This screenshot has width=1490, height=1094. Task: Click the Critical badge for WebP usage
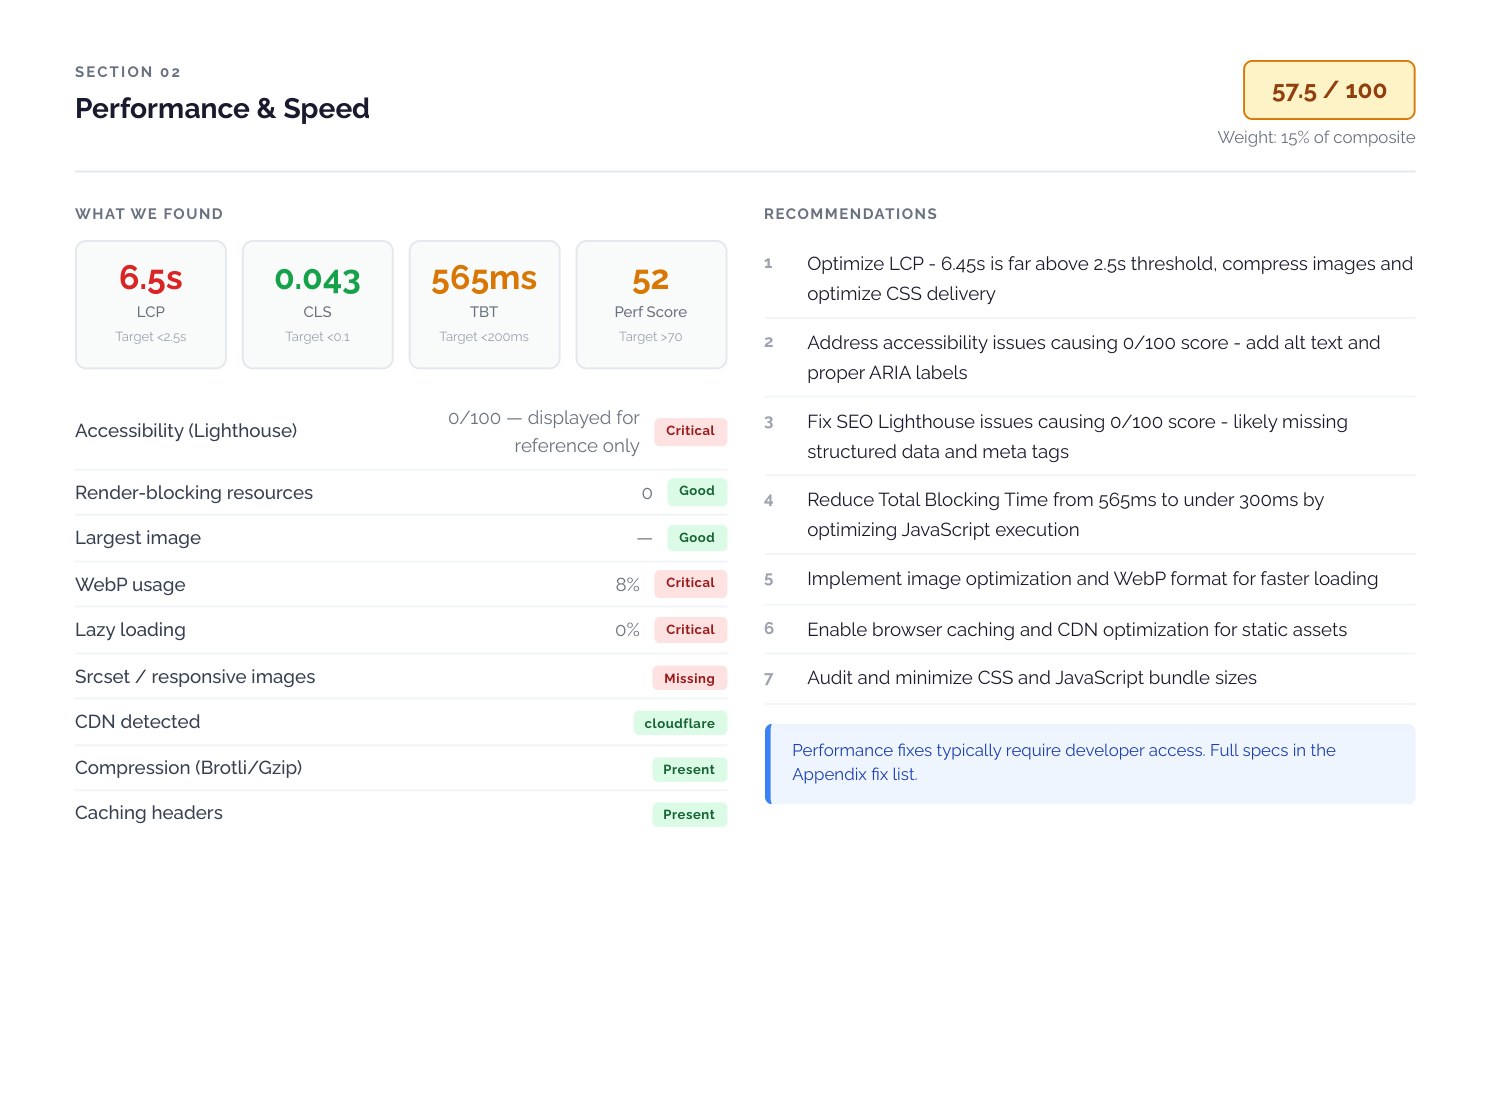690,583
